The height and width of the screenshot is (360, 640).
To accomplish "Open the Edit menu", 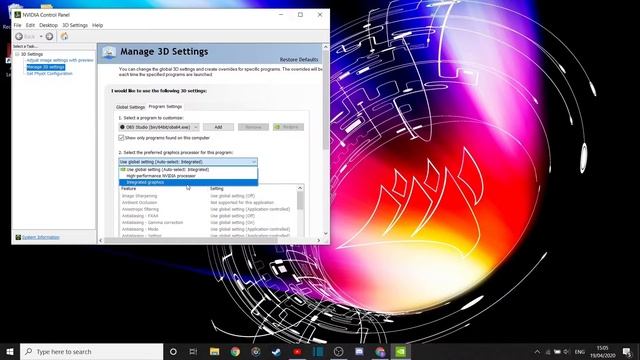I will pos(30,25).
